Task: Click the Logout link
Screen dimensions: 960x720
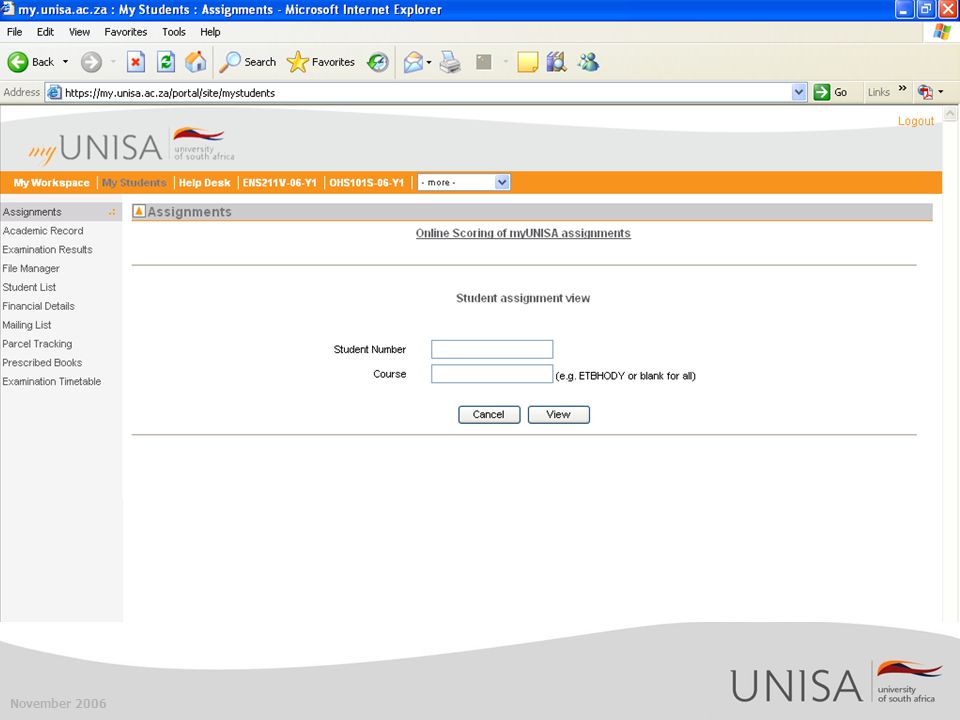Action: (x=915, y=121)
